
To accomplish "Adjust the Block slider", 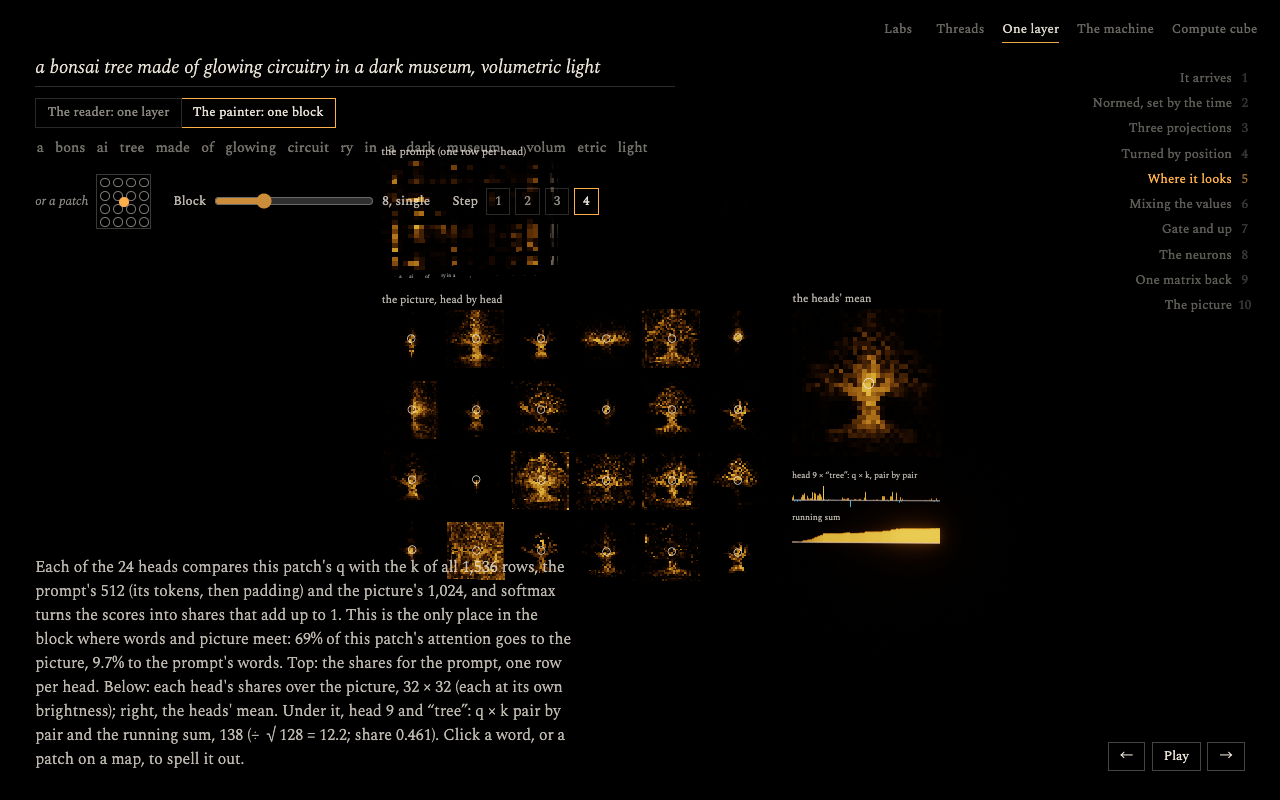I will 294,201.
